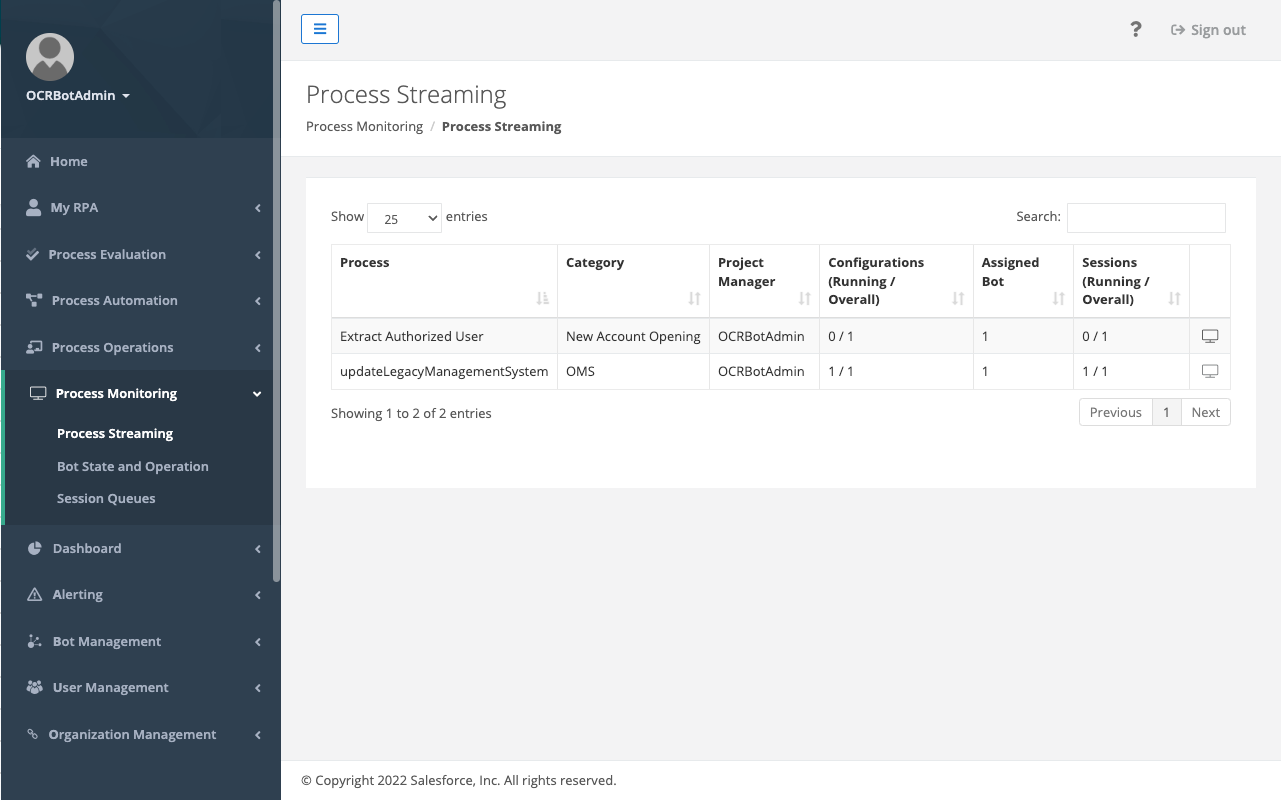The width and height of the screenshot is (1281, 800).
Task: Click configurations value 1 / 1 in updateLegacyManagementSystem row
Action: (841, 371)
